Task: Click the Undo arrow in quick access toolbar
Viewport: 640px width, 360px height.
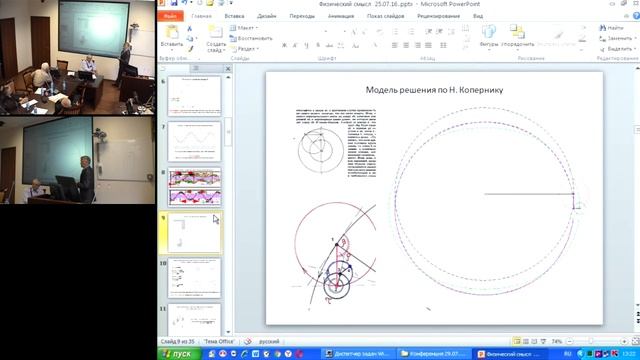Action: coord(184,3)
